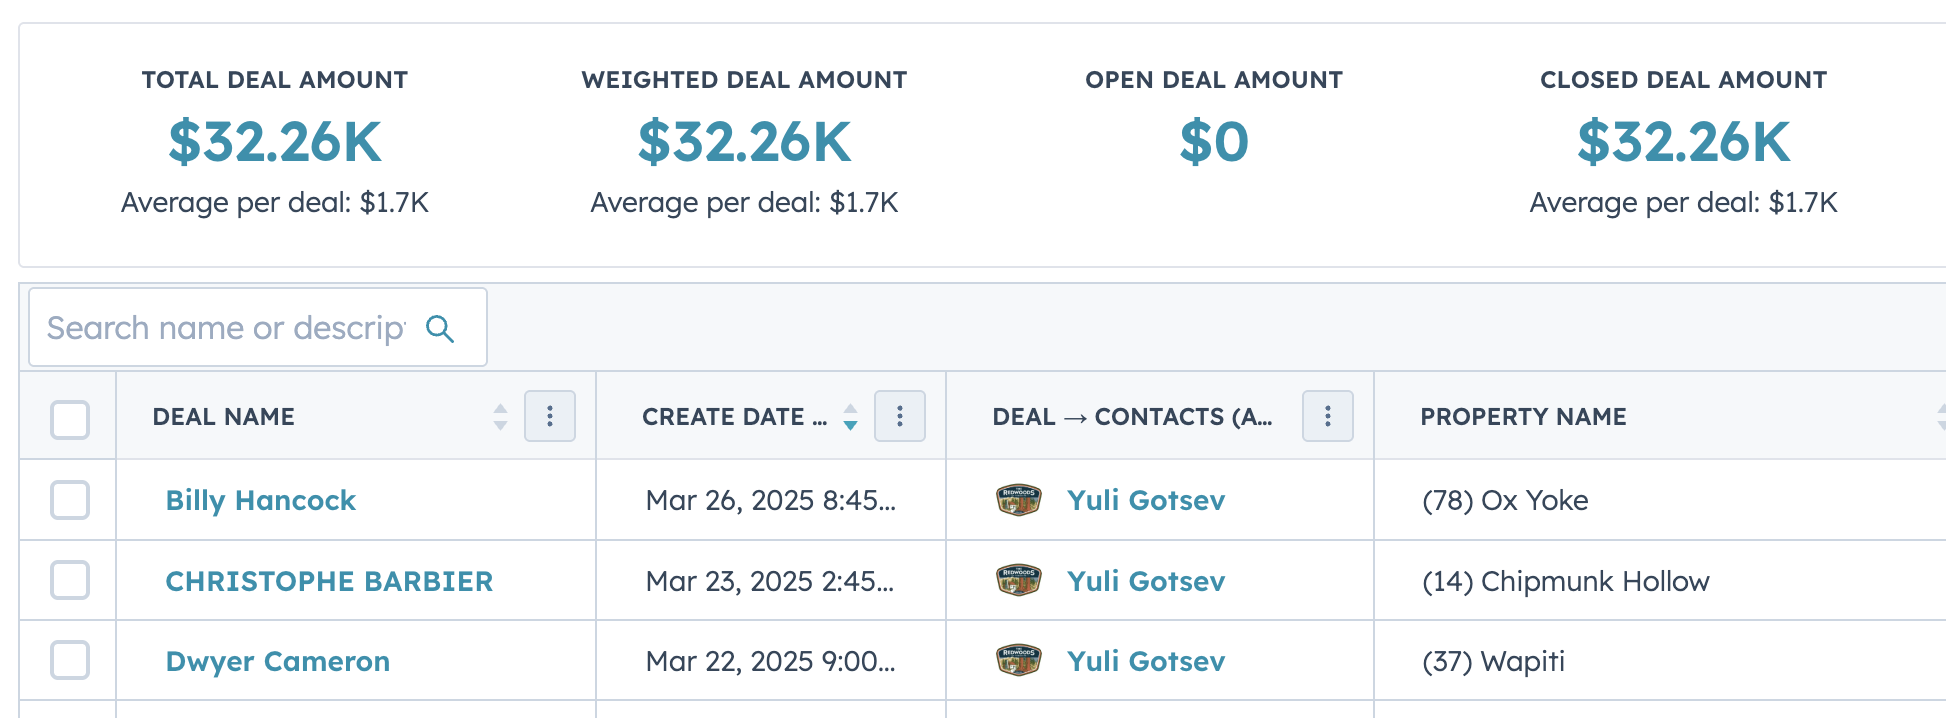Open Deal Contacts column options menu

pos(1328,416)
